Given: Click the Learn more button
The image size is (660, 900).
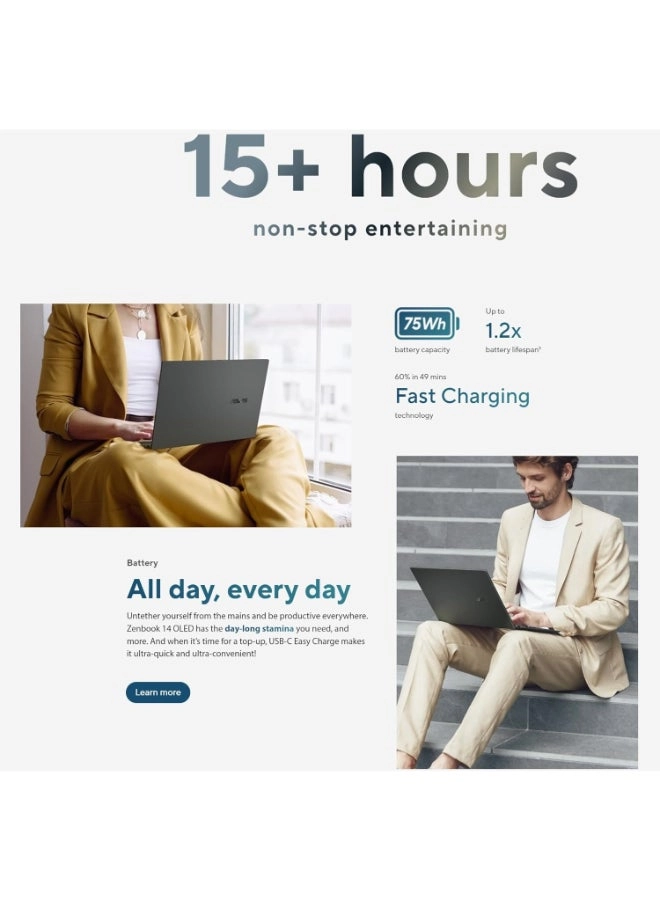Looking at the screenshot, I should (x=158, y=692).
